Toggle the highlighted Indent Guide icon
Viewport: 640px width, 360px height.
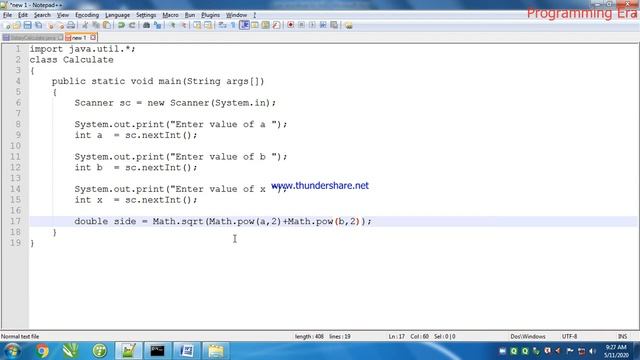click(244, 25)
